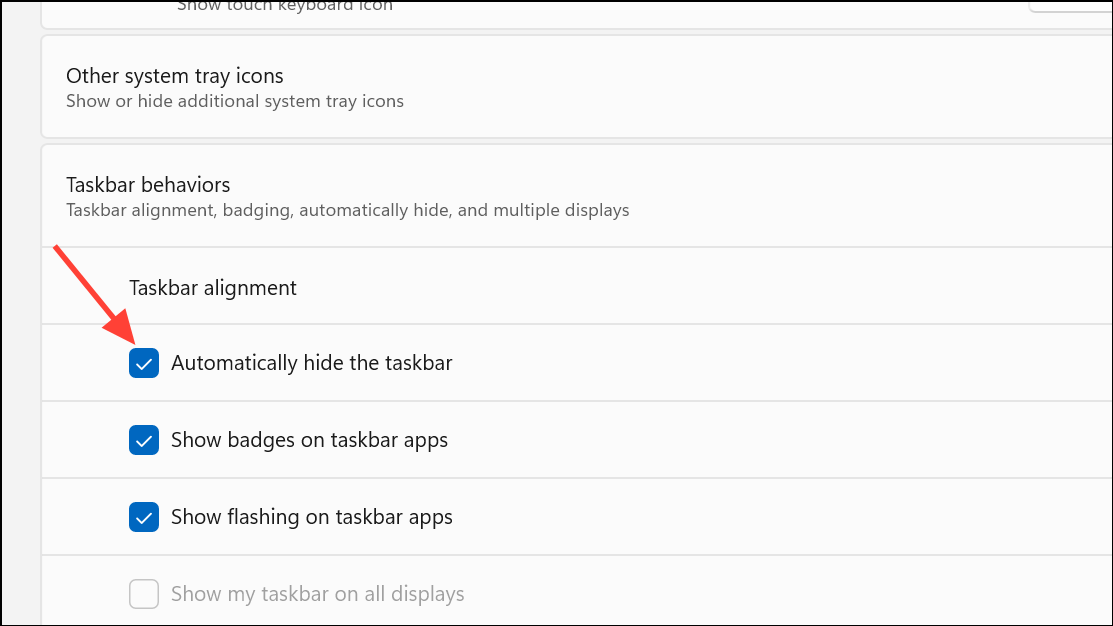Uncheck Show badges on taskbar apps

point(143,440)
